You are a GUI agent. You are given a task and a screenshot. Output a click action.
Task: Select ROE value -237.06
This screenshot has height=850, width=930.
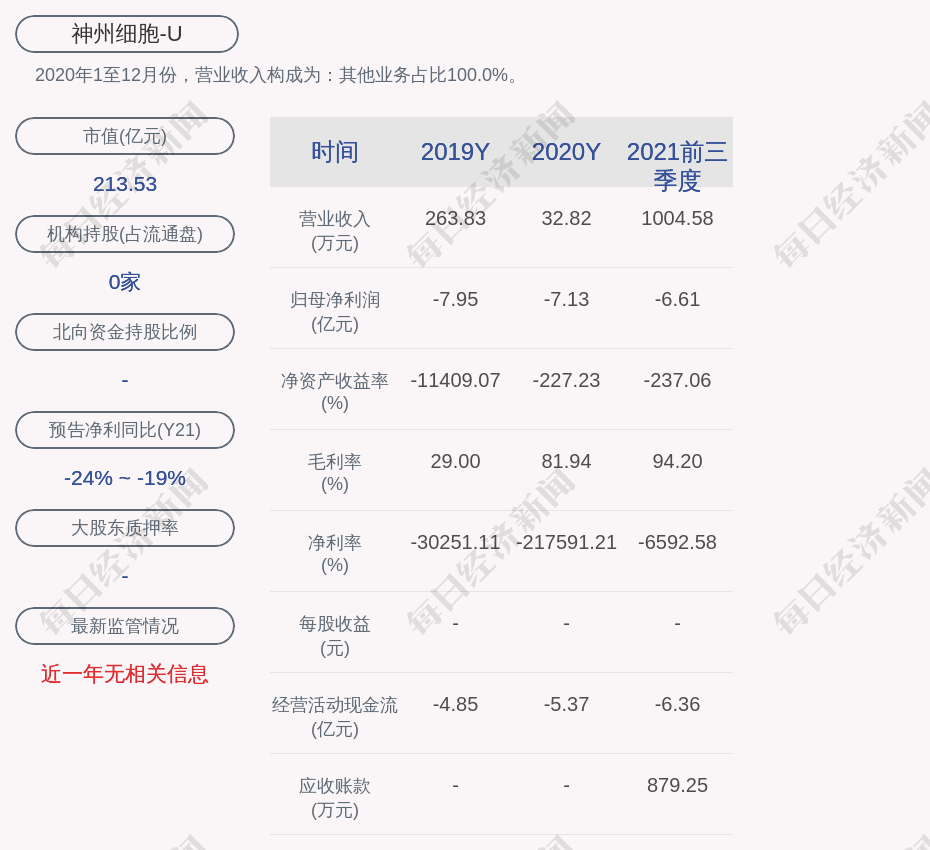[x=677, y=380]
